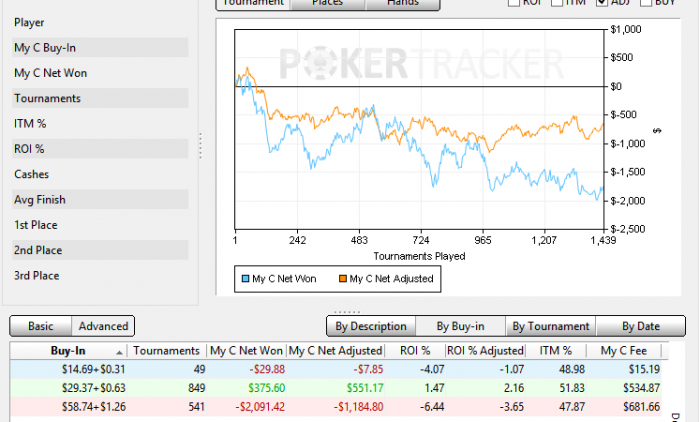Viewport: 700px width, 422px height.
Task: Select the 3rd Place stat row
Action: coord(100,276)
